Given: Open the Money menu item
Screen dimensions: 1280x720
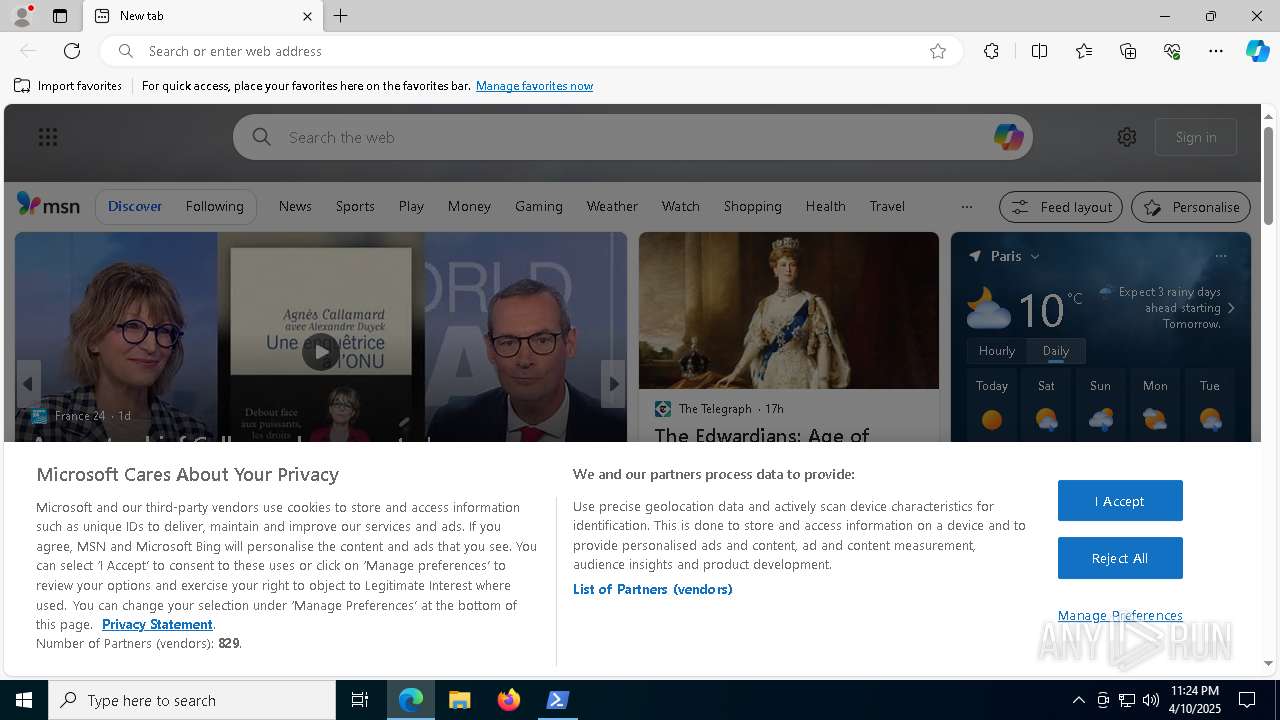Looking at the screenshot, I should (469, 206).
